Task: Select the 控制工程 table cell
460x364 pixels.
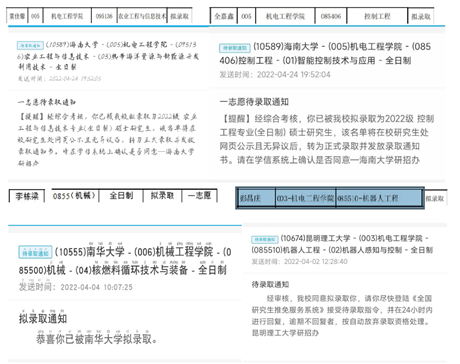Action: coord(377,16)
